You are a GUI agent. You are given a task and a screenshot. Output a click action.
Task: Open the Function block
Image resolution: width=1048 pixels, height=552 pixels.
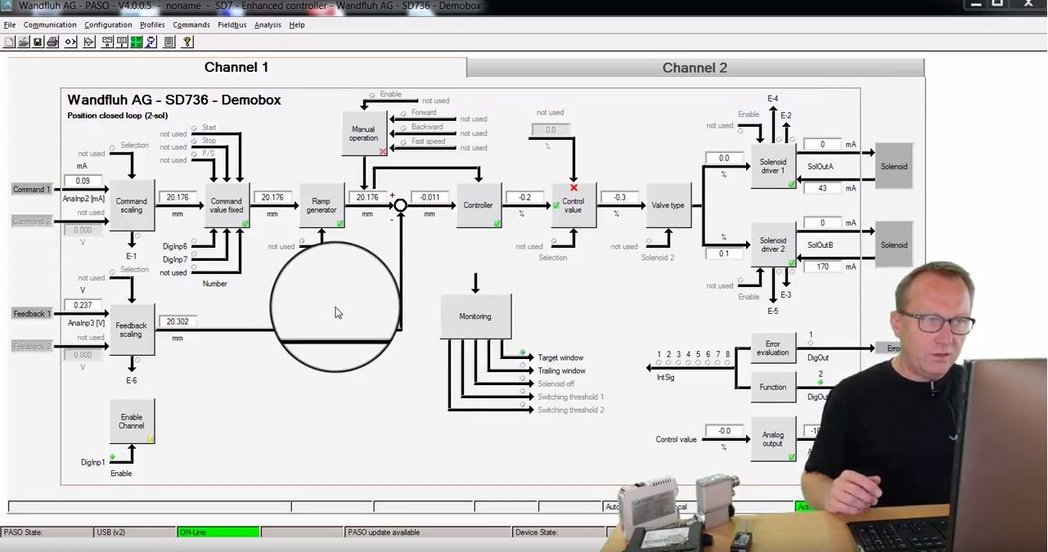point(773,387)
